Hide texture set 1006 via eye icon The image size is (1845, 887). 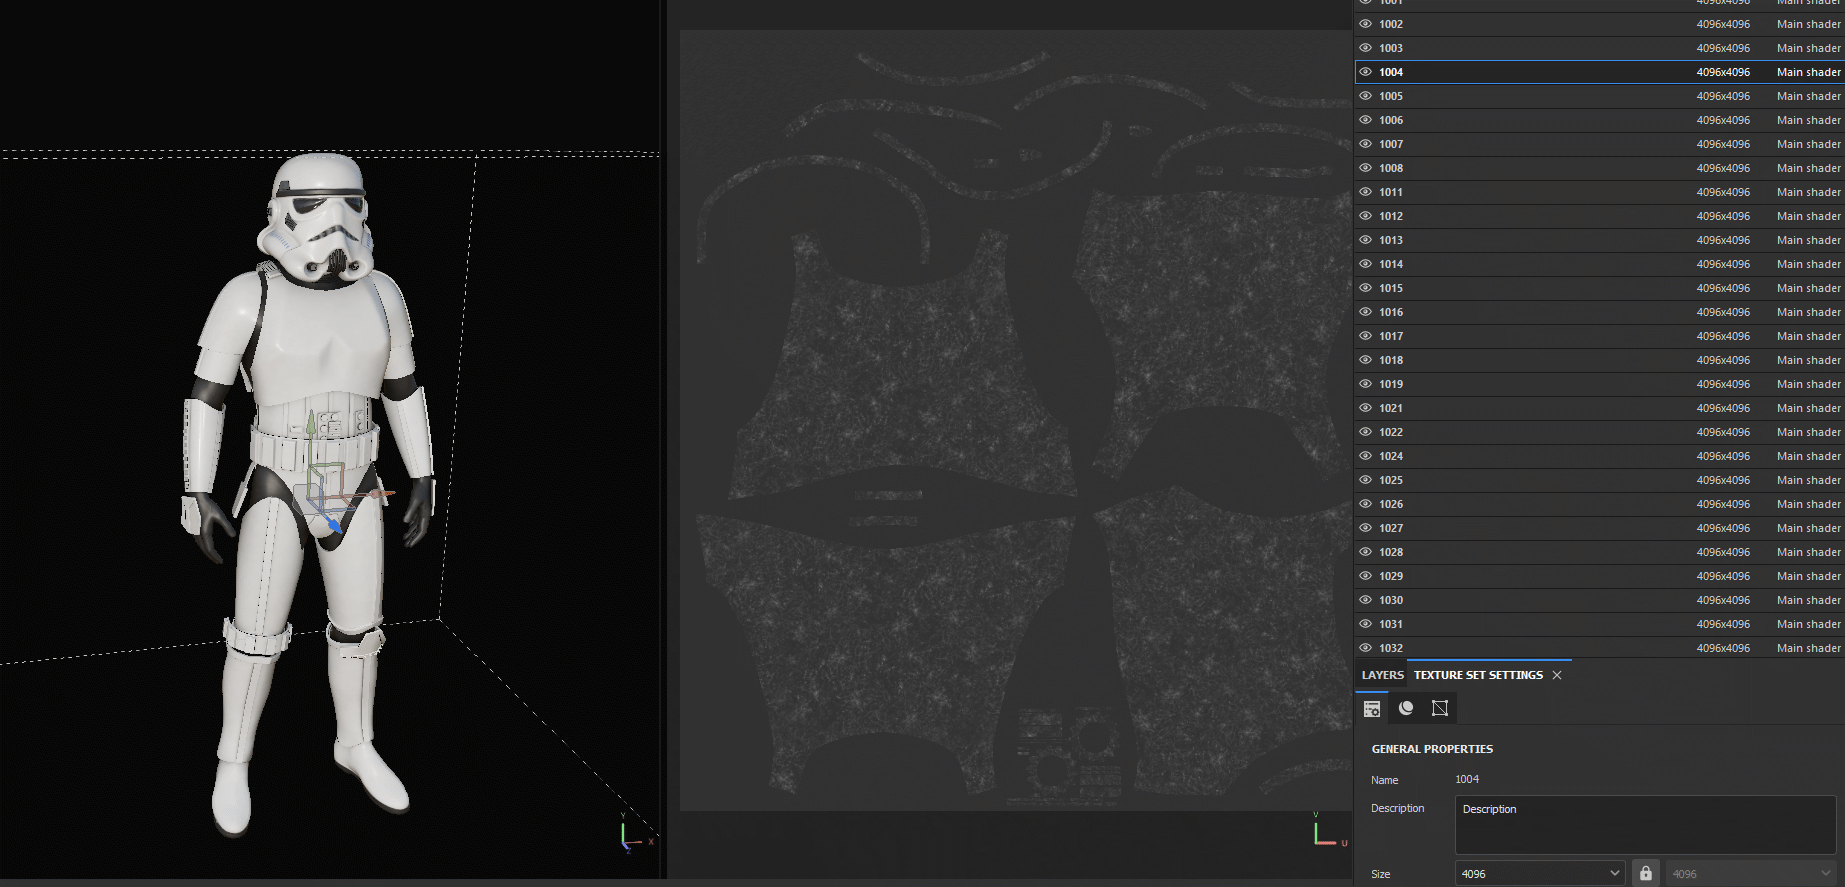pyautogui.click(x=1365, y=120)
